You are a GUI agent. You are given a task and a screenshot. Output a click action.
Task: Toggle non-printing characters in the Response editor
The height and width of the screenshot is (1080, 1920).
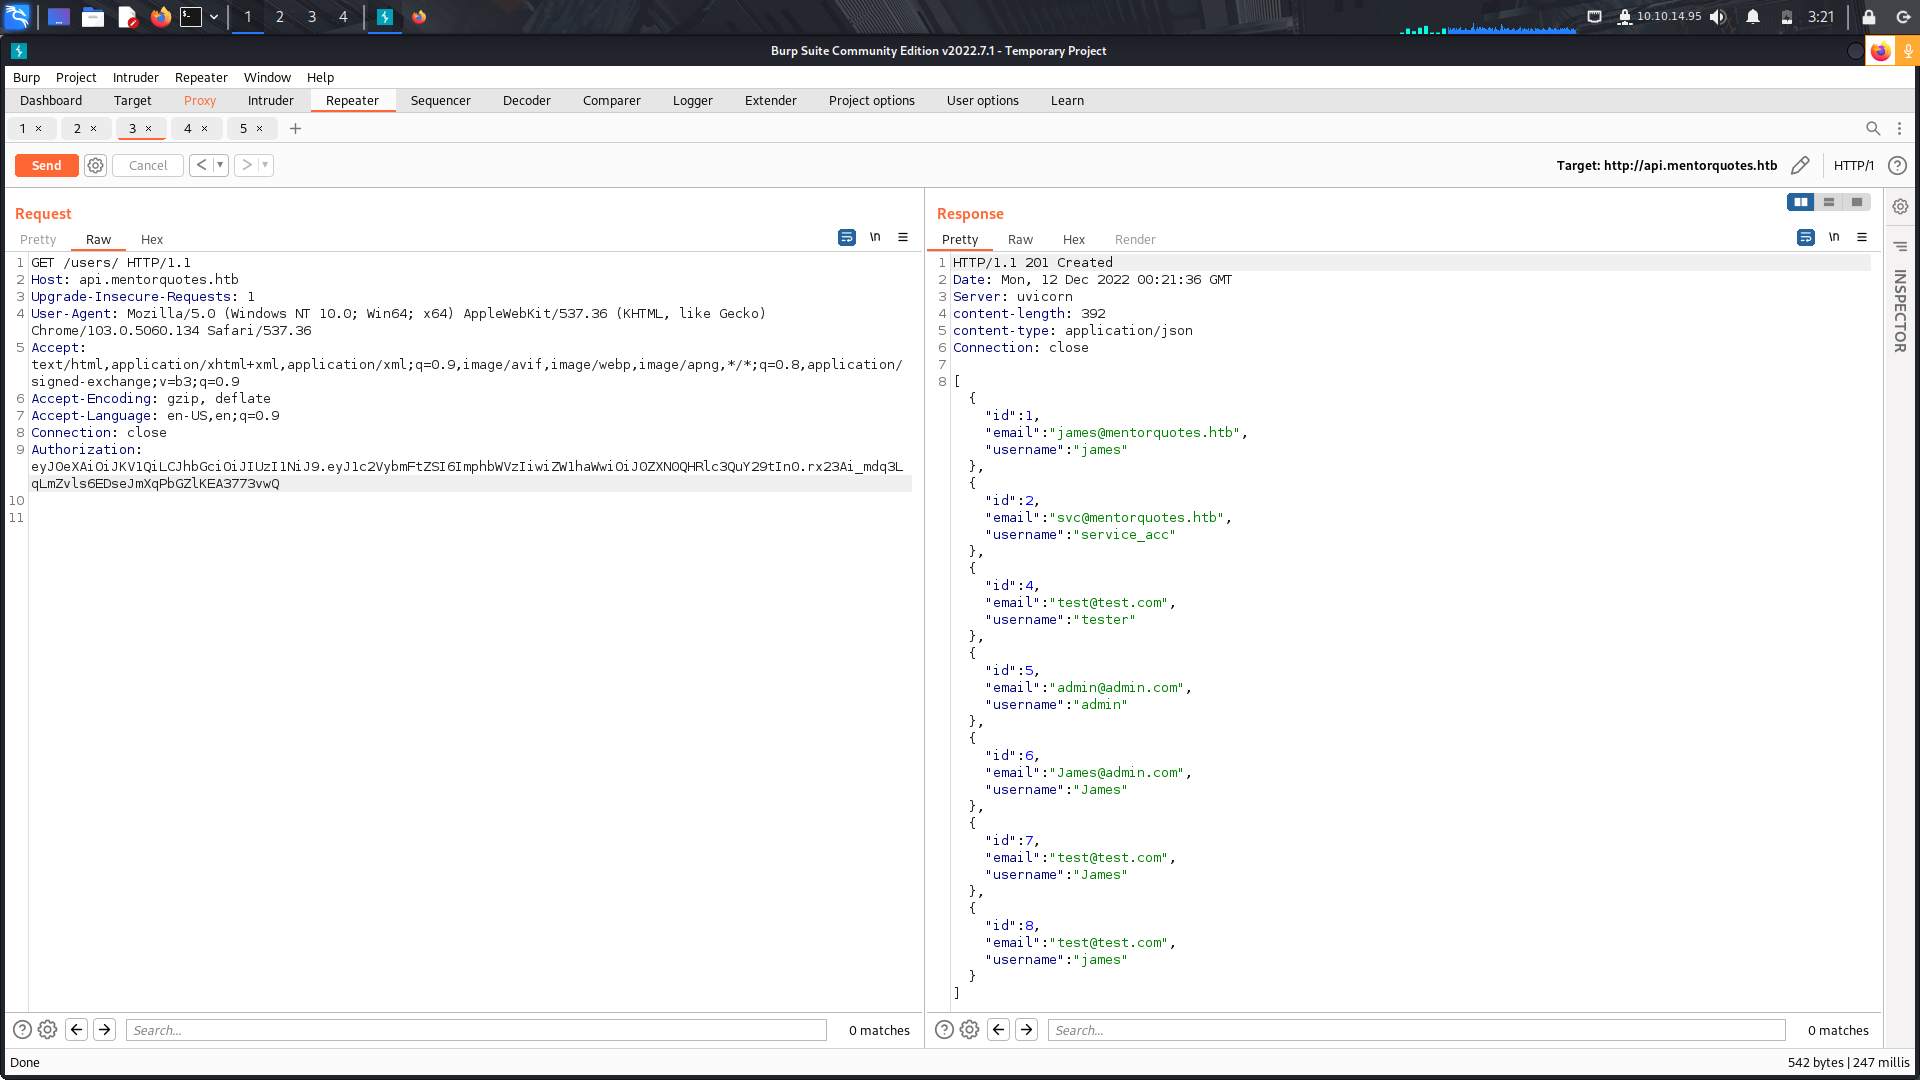[1834, 237]
